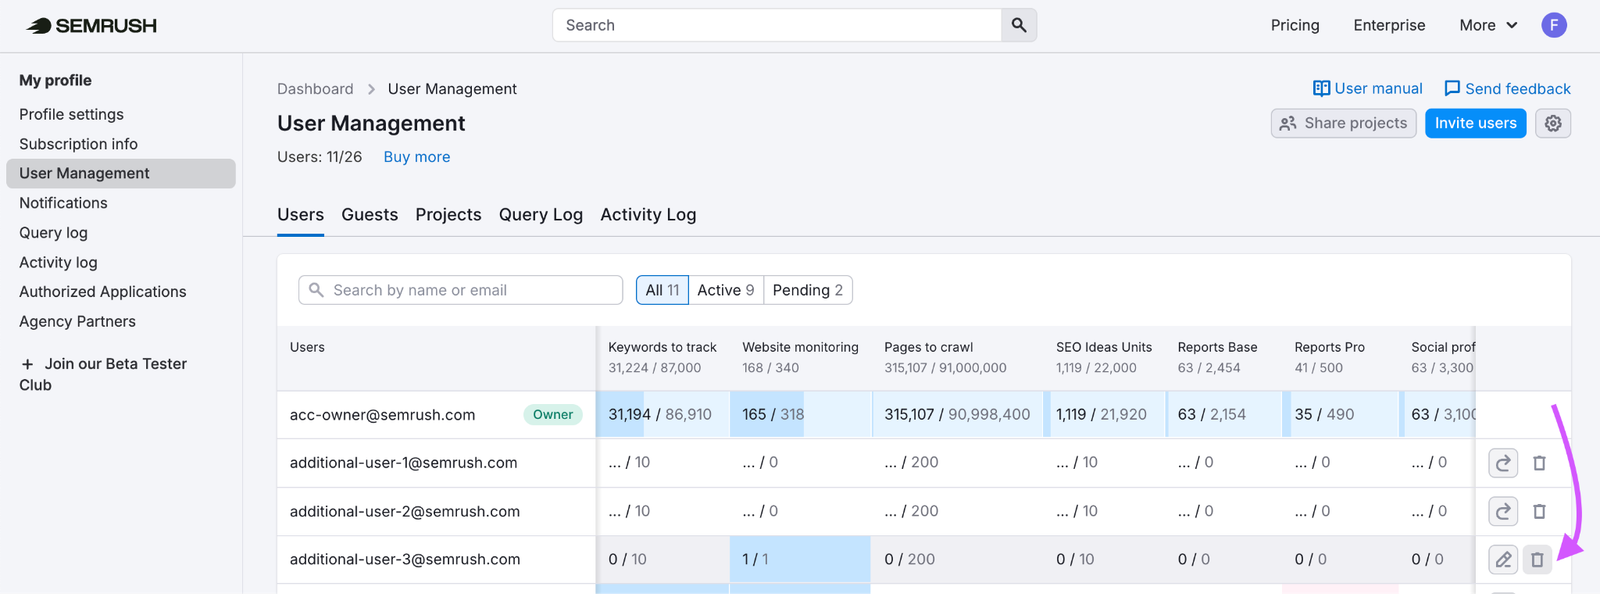Click the Invite users button
Screen dimensions: 1600x594
tap(1476, 123)
